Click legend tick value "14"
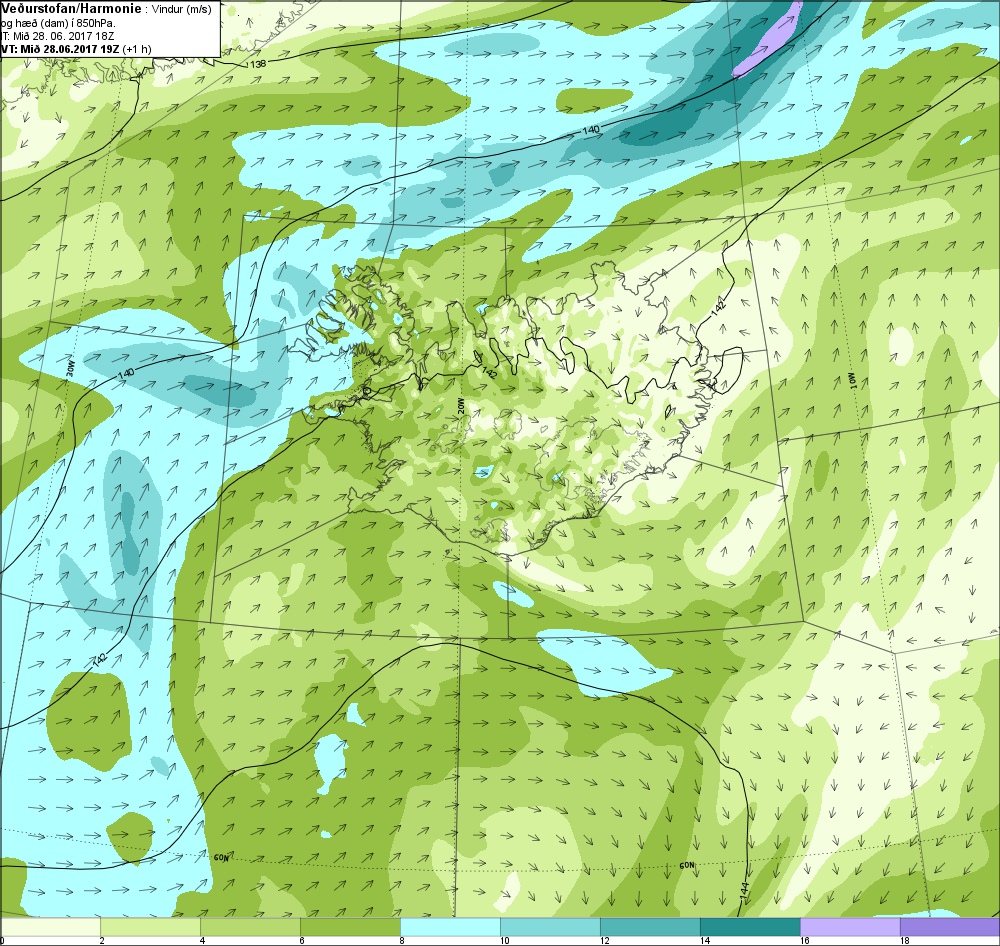1000x946 pixels. click(x=704, y=940)
